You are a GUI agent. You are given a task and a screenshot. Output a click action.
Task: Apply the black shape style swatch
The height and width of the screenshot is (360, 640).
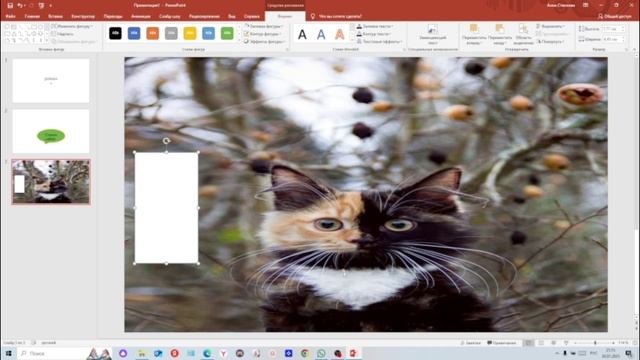click(116, 33)
